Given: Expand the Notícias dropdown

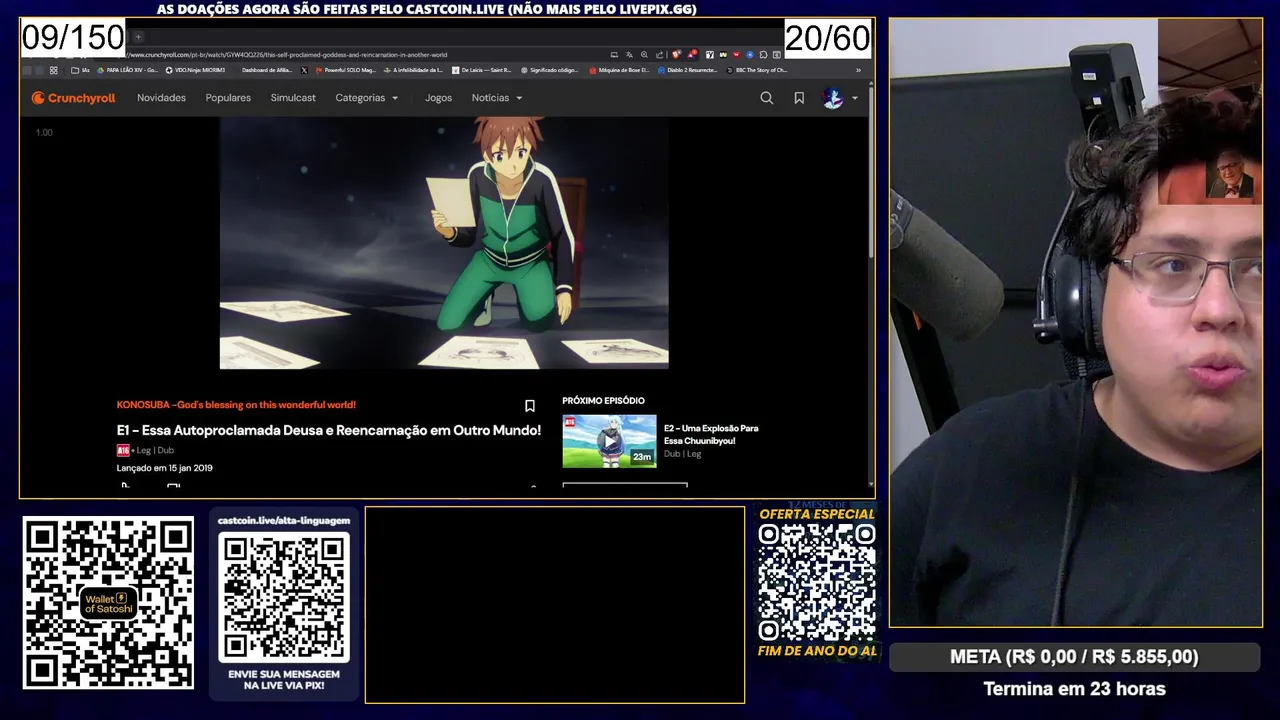Looking at the screenshot, I should [x=497, y=98].
